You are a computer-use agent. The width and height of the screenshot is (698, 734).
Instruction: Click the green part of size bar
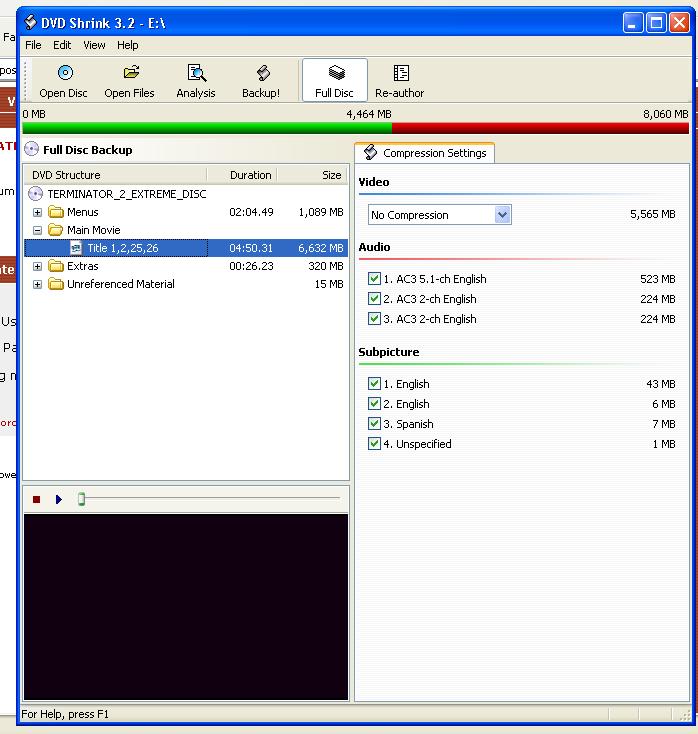pos(207,128)
